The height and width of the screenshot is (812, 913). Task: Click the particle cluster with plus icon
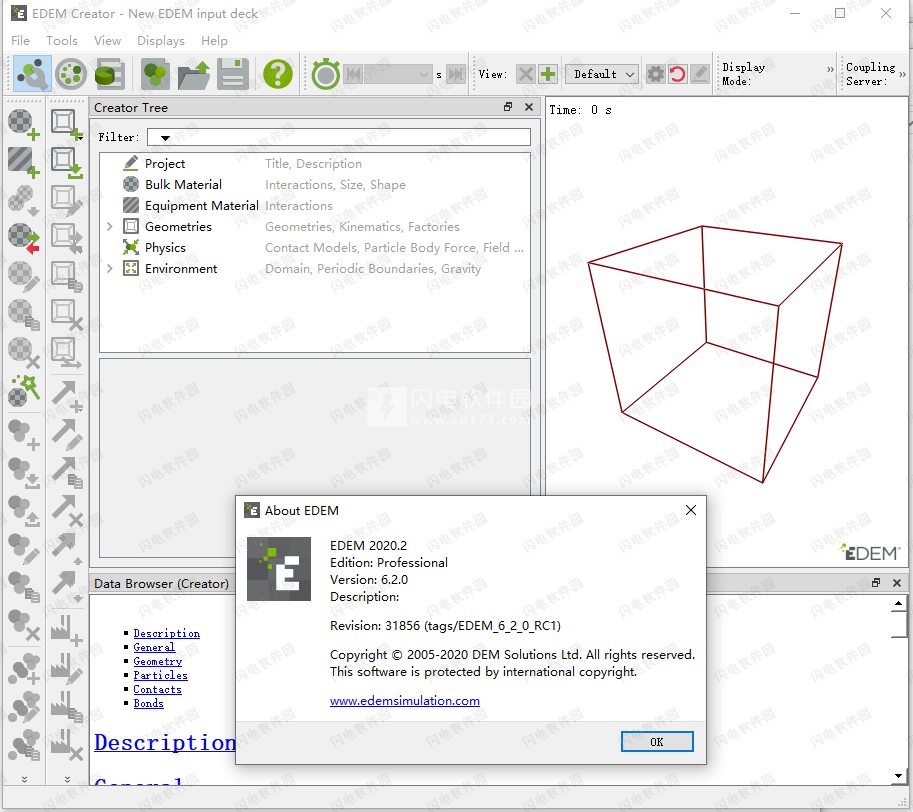[24, 434]
